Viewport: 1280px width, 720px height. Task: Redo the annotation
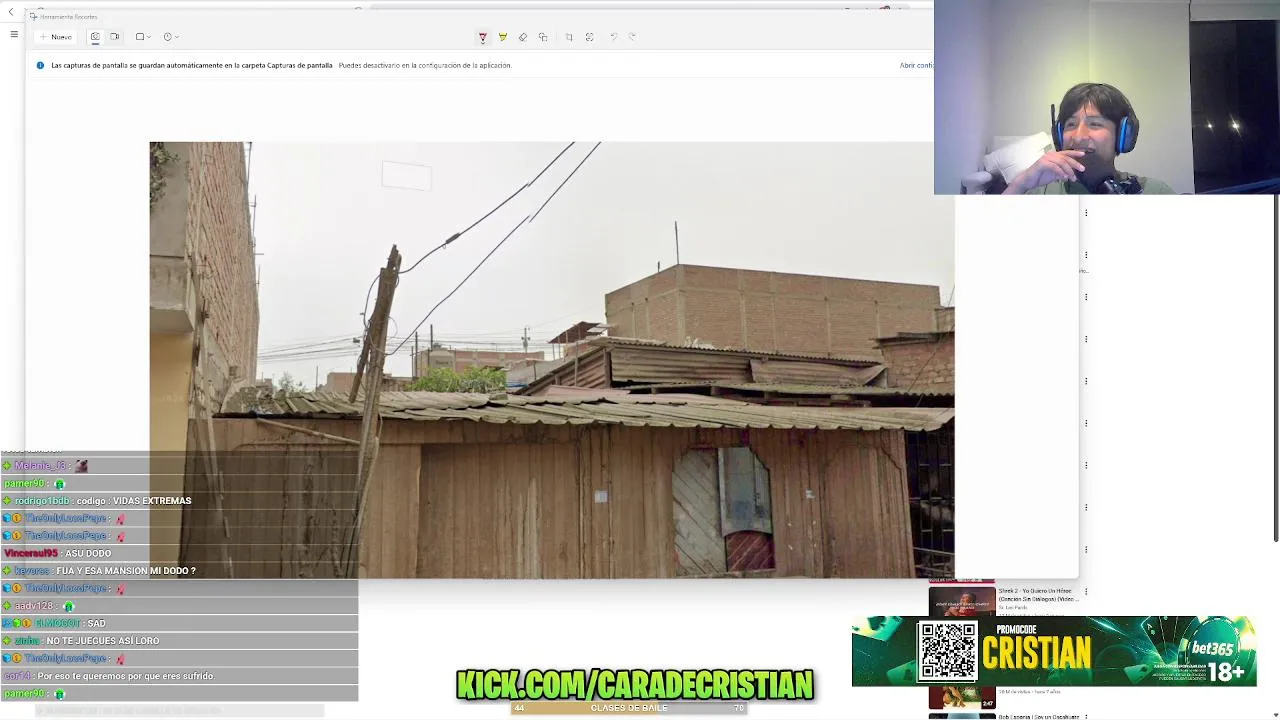[632, 37]
